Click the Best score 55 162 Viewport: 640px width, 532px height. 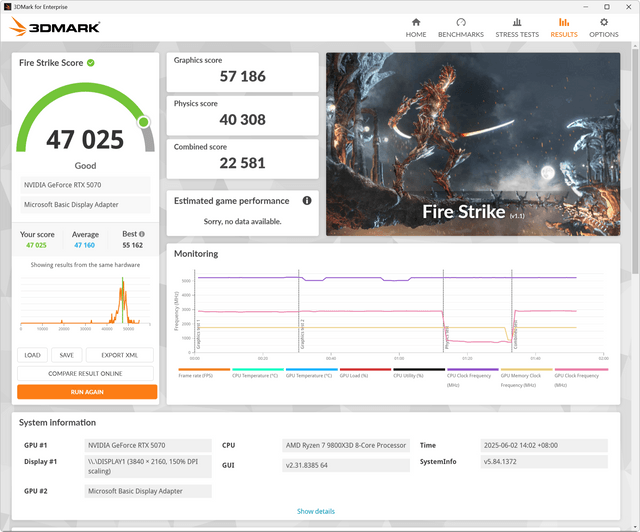click(x=133, y=245)
